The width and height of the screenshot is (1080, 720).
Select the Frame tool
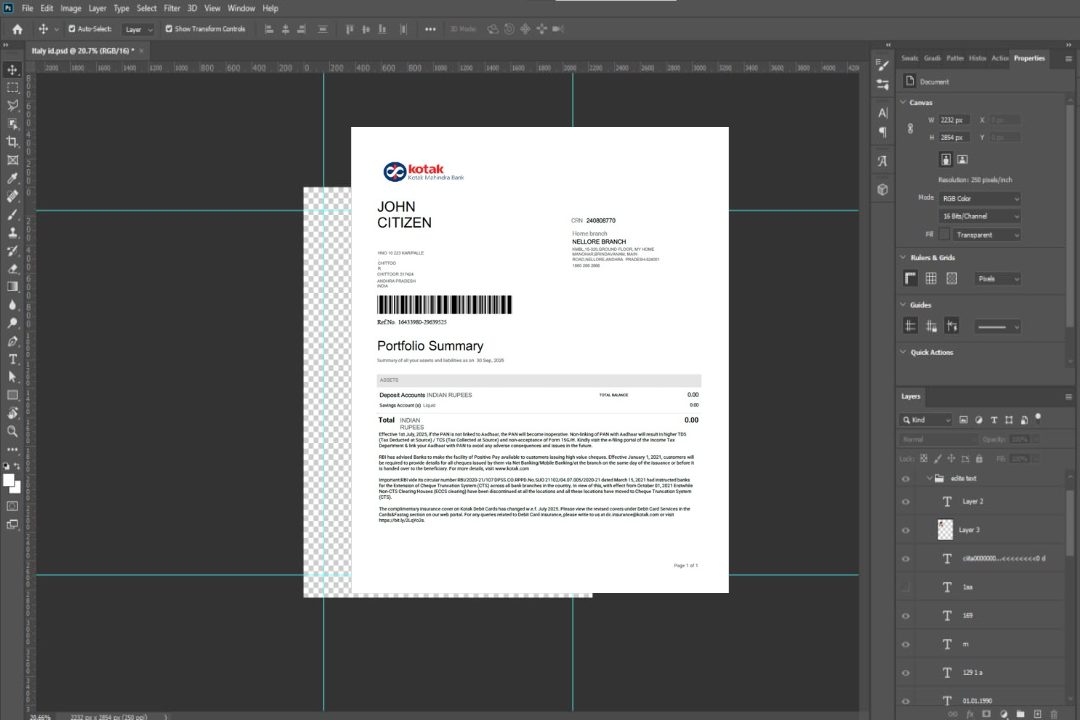(x=12, y=160)
